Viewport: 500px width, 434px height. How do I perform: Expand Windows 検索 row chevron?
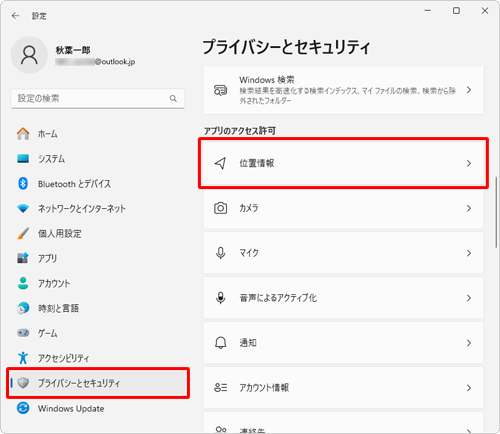pyautogui.click(x=469, y=90)
